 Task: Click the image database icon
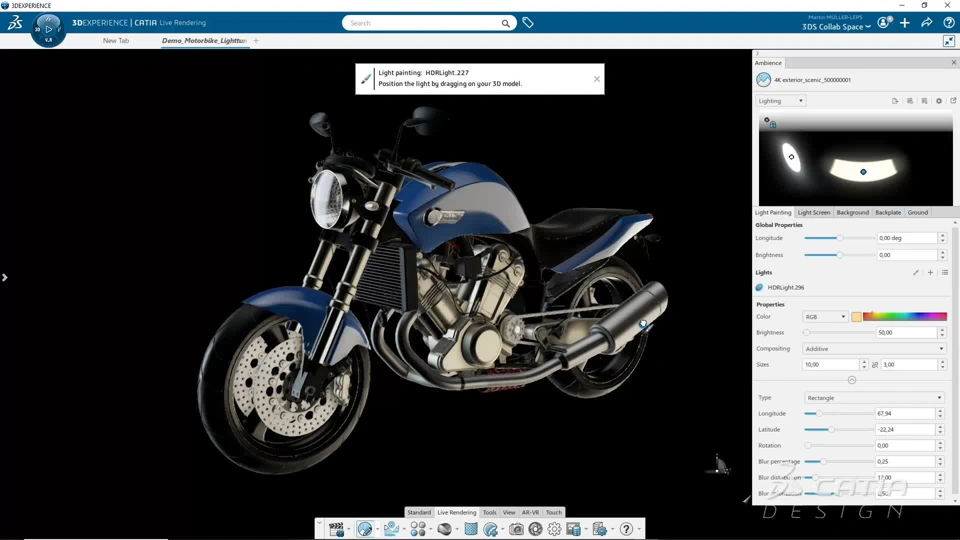click(x=574, y=529)
